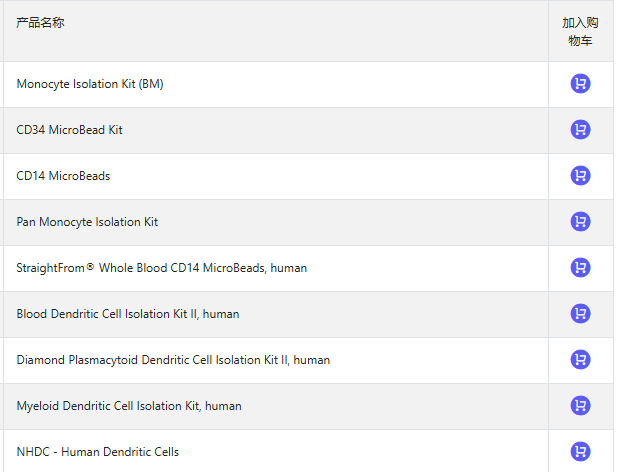Click the 加入购物车 column header
Screen dimensions: 623x472
coord(580,31)
